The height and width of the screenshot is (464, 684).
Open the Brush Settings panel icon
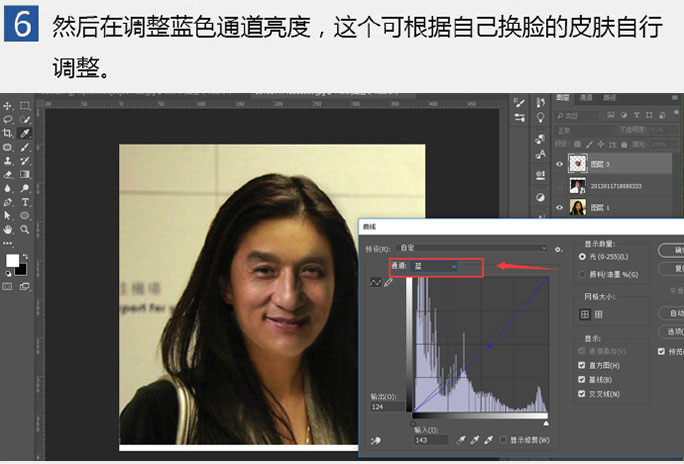click(519, 103)
